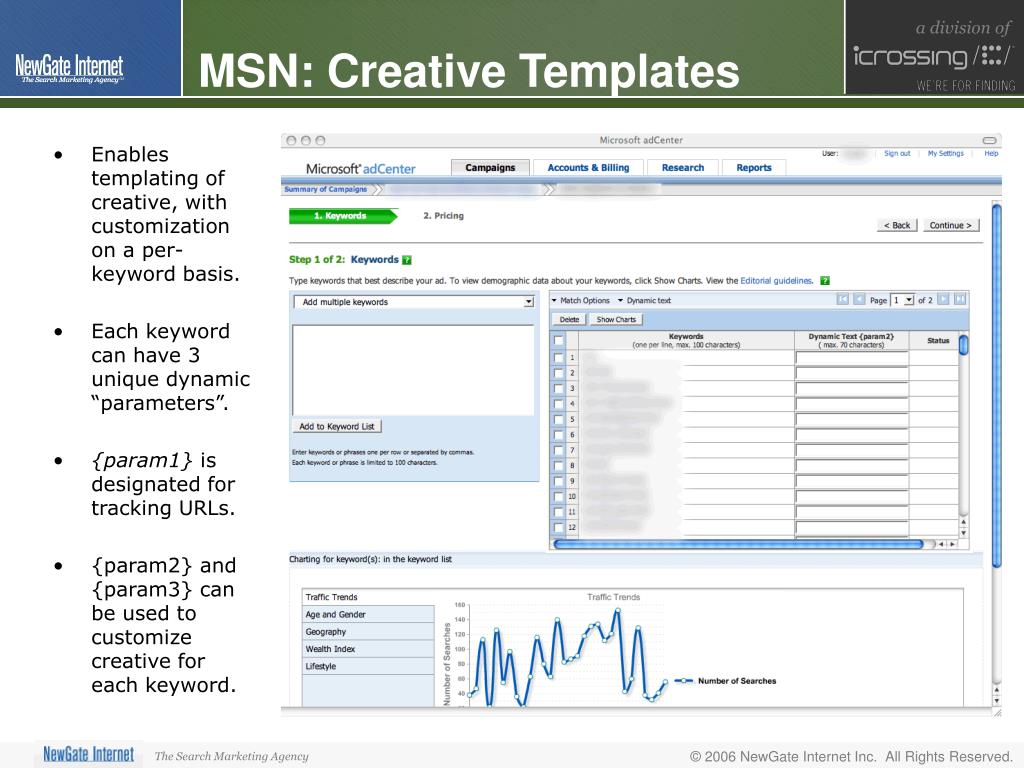Viewport: 1024px width, 768px height.
Task: Click the multiple keywords text area
Action: 413,370
